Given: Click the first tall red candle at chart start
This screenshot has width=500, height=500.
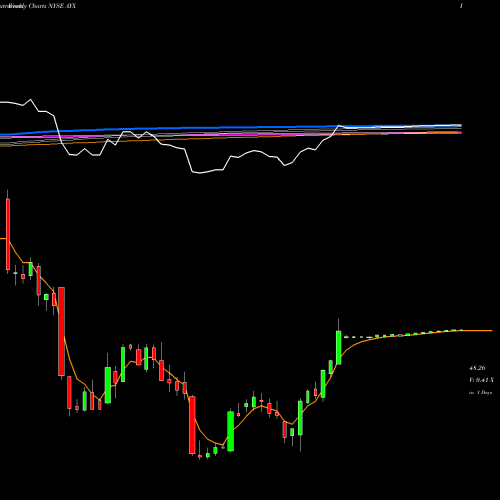Looking at the screenshot, I should click(x=8, y=234).
